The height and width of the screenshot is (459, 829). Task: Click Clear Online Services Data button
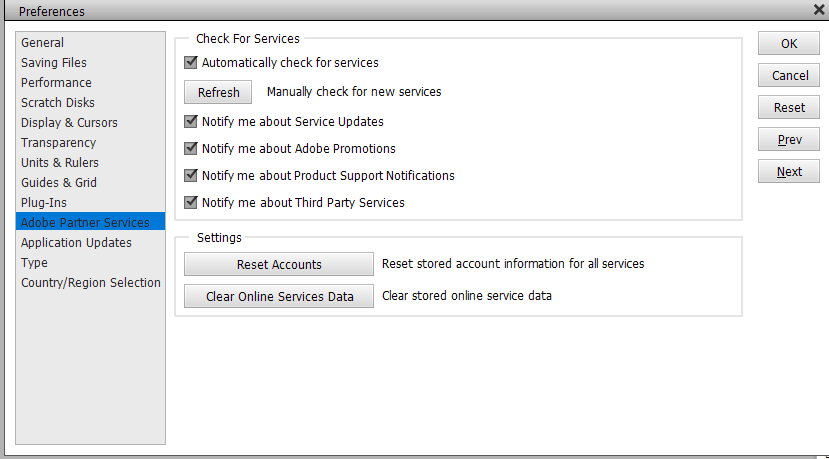279,296
